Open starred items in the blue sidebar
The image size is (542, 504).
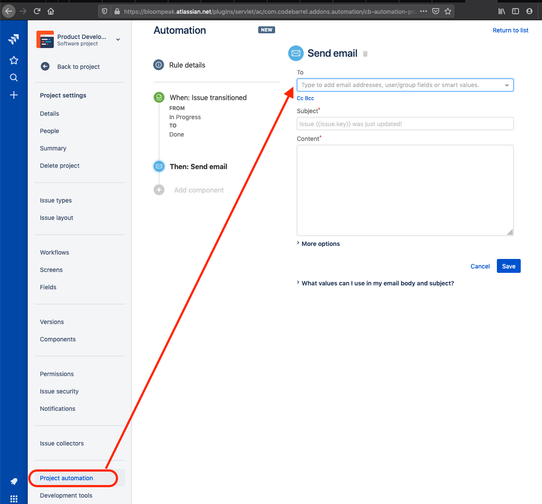coord(14,60)
